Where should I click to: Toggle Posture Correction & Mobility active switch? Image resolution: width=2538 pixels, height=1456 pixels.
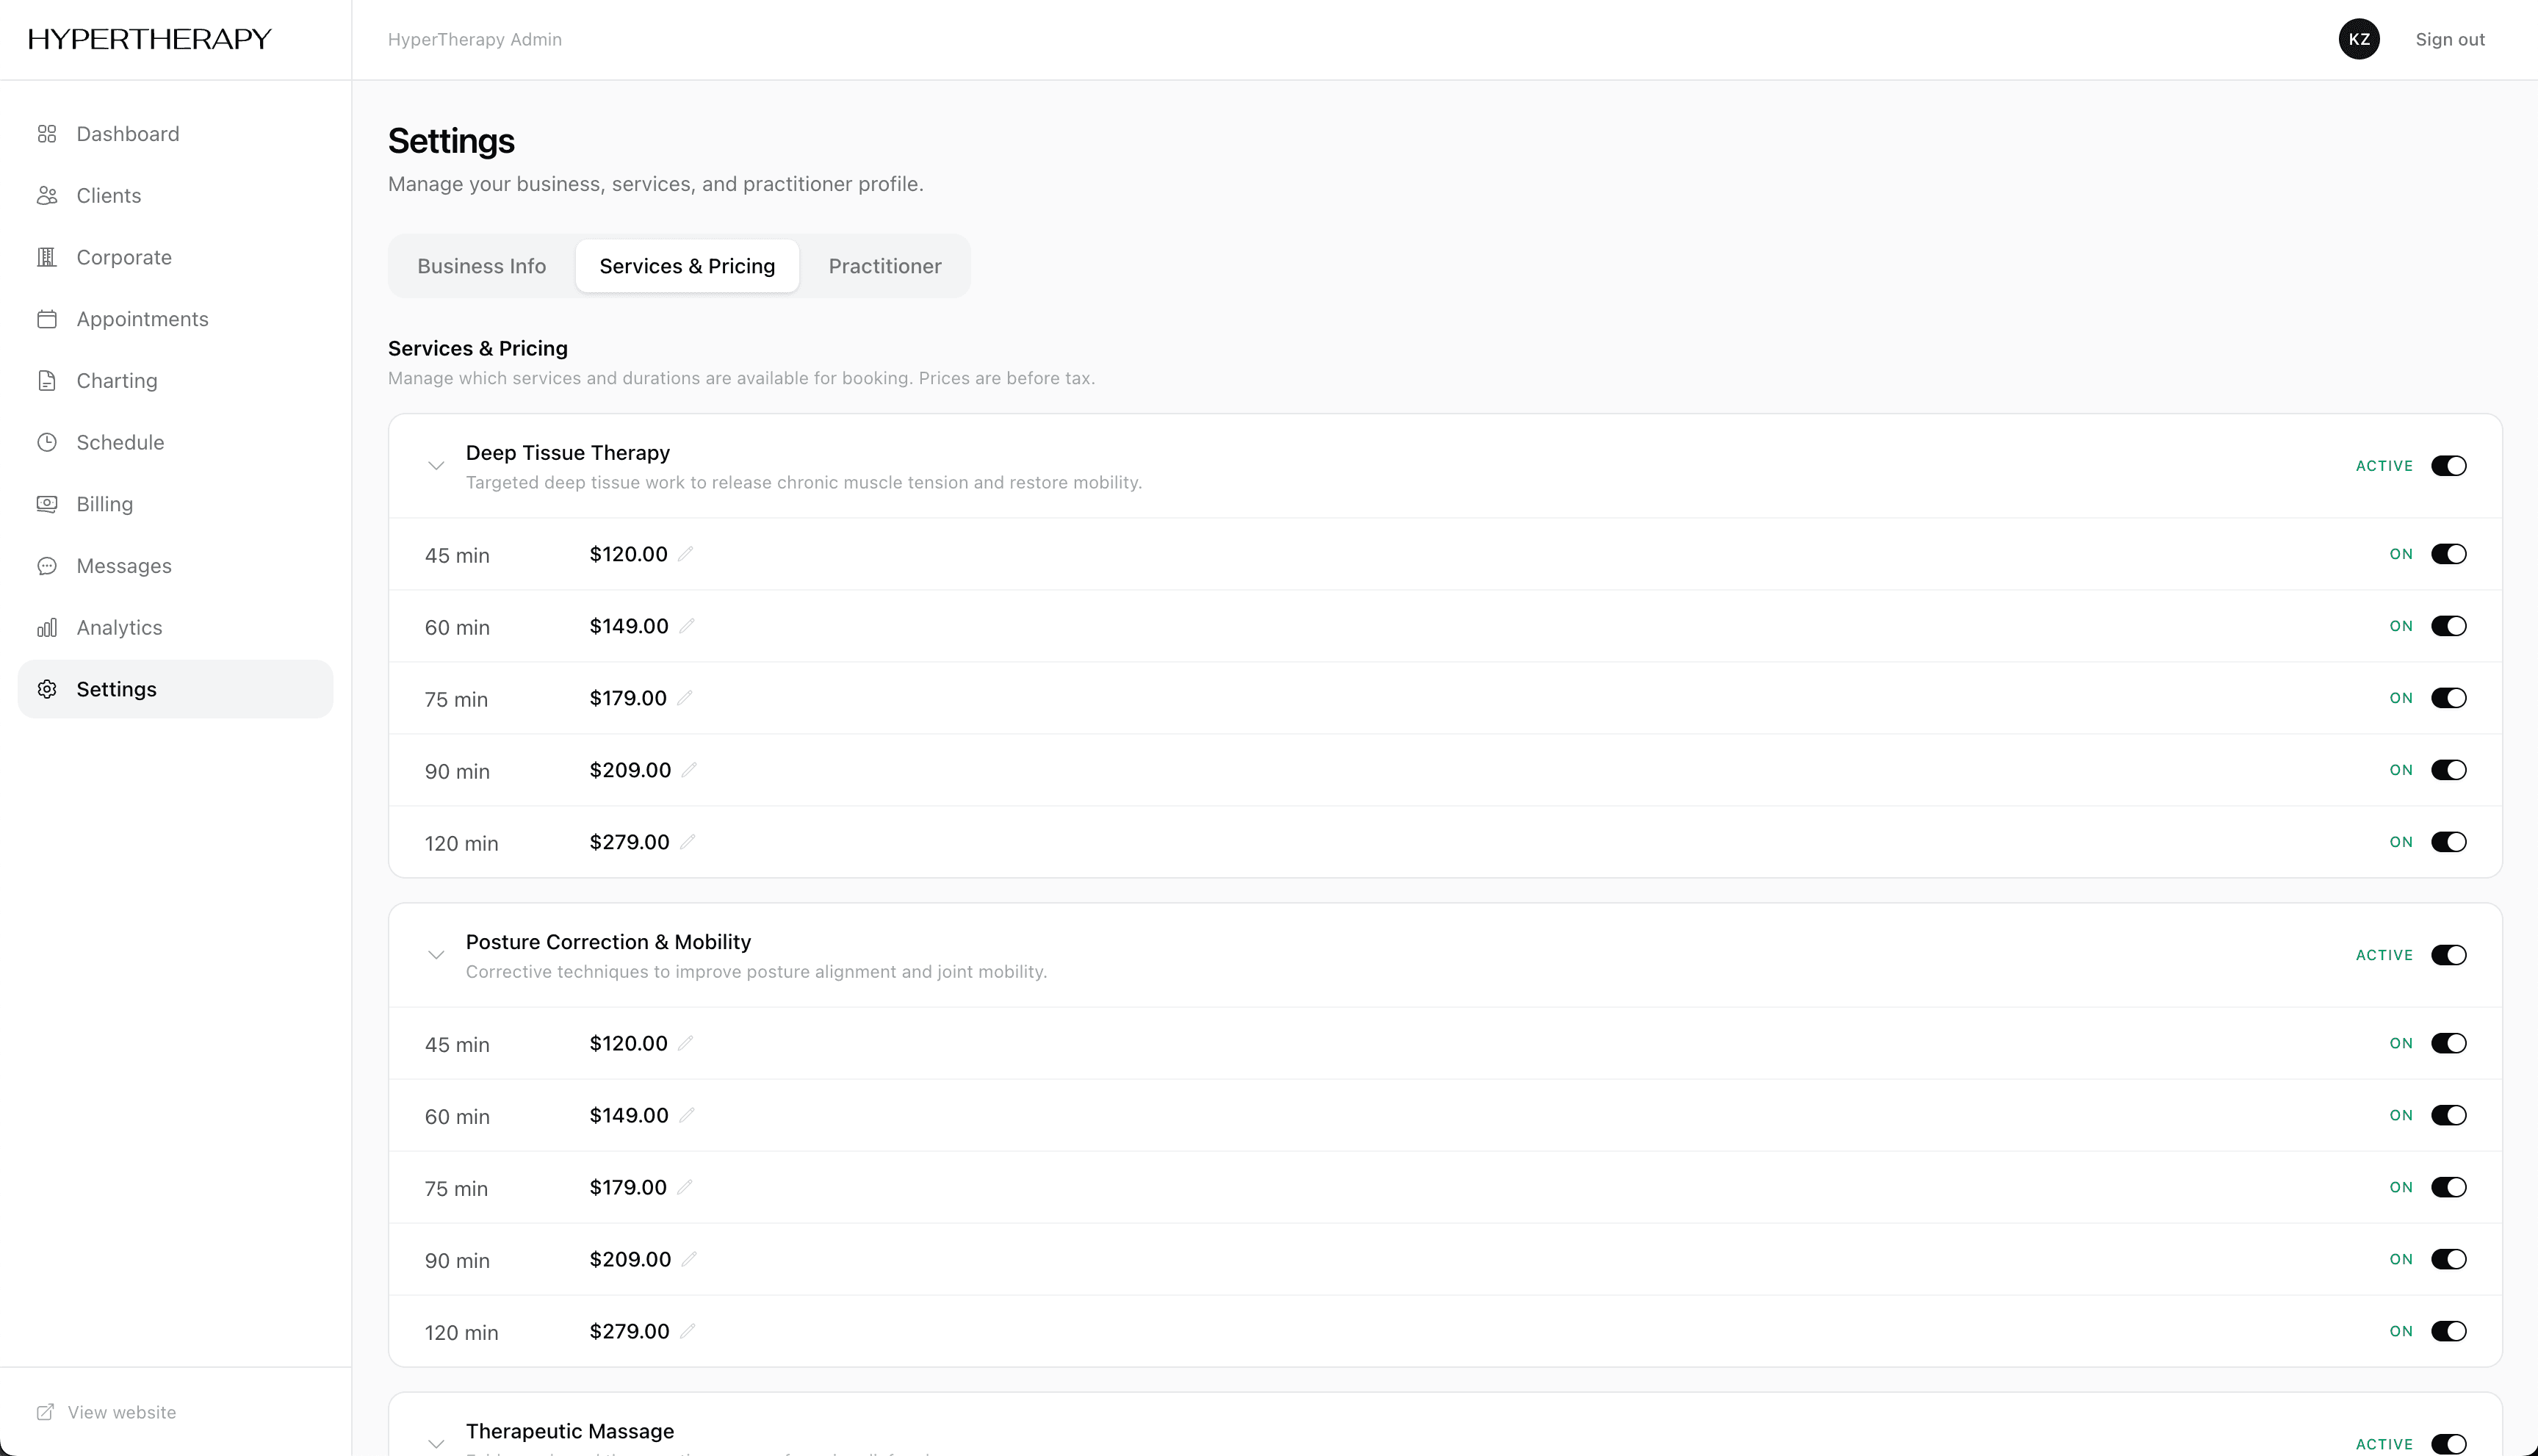click(x=2449, y=954)
